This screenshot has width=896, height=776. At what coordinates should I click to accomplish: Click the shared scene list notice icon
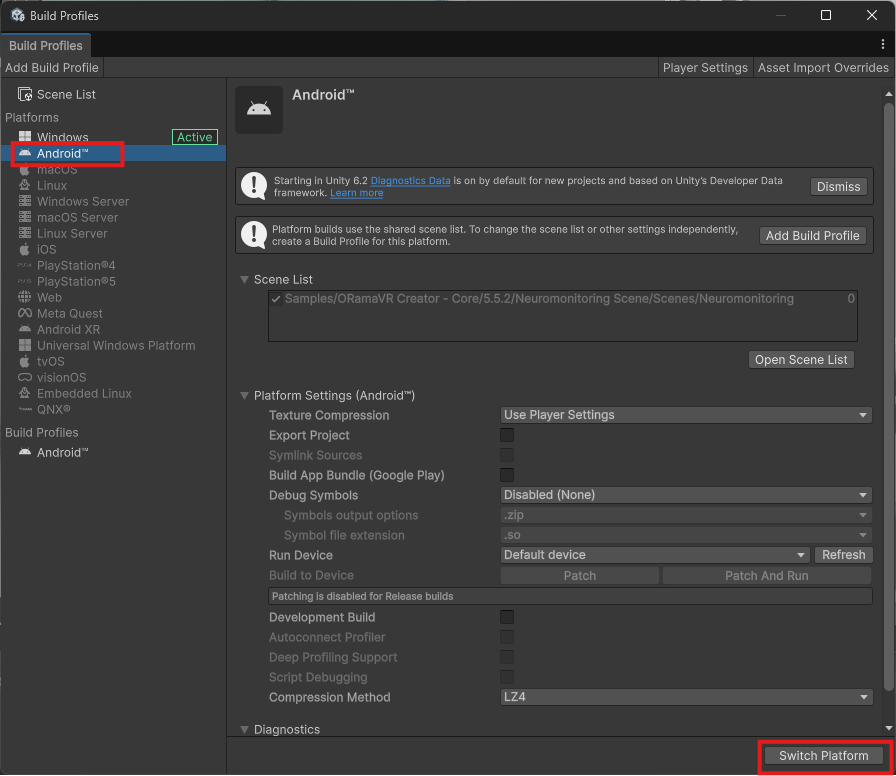254,235
